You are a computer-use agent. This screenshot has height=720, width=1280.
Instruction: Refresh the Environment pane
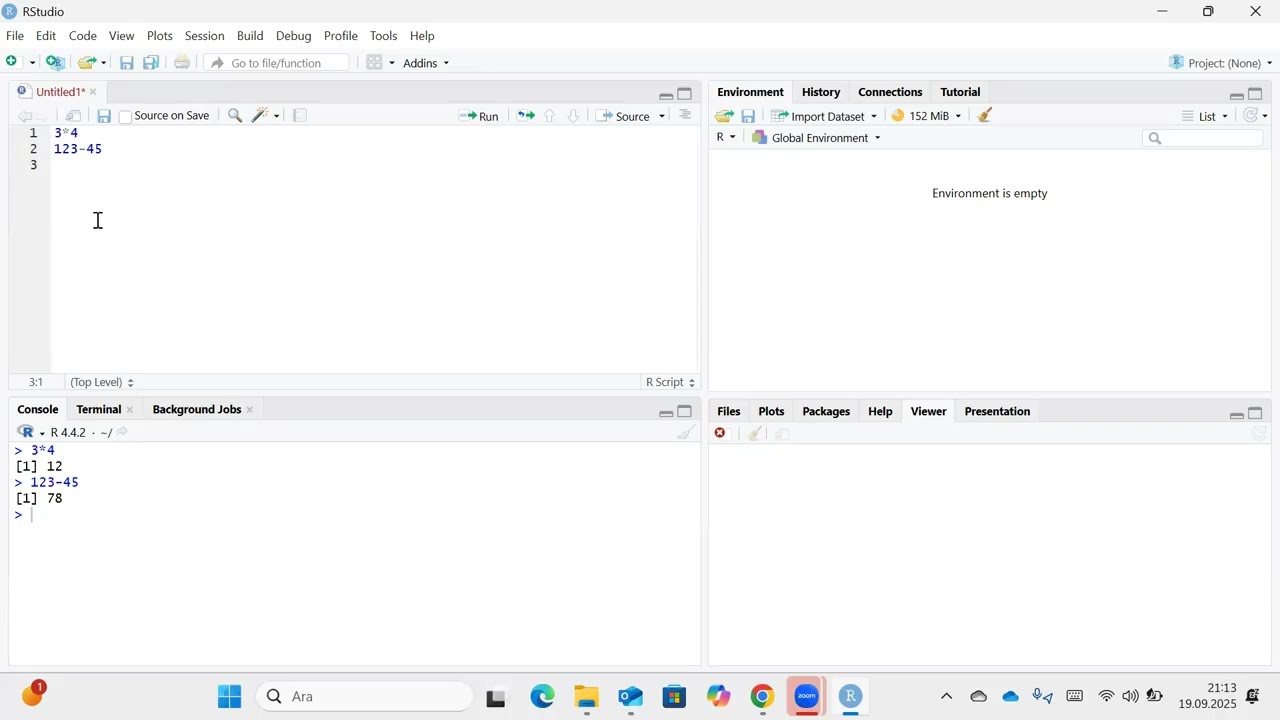[x=1251, y=116]
